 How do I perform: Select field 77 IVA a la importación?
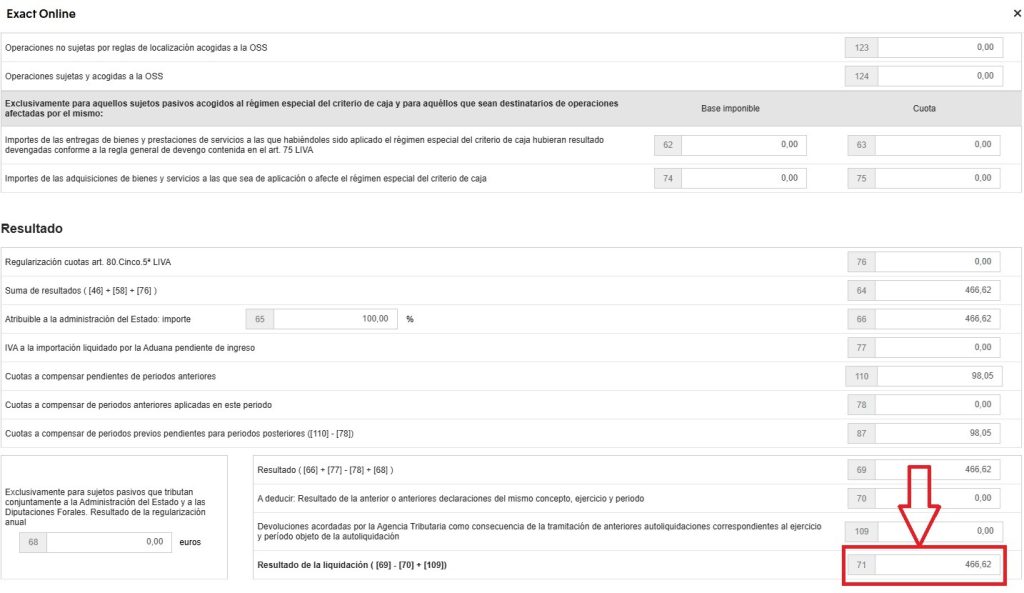click(939, 347)
